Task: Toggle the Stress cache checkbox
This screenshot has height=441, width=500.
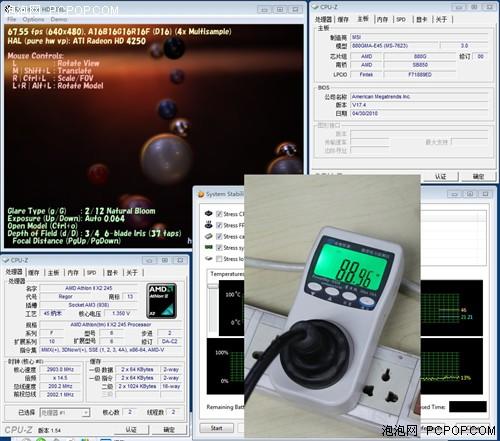Action: point(219,236)
